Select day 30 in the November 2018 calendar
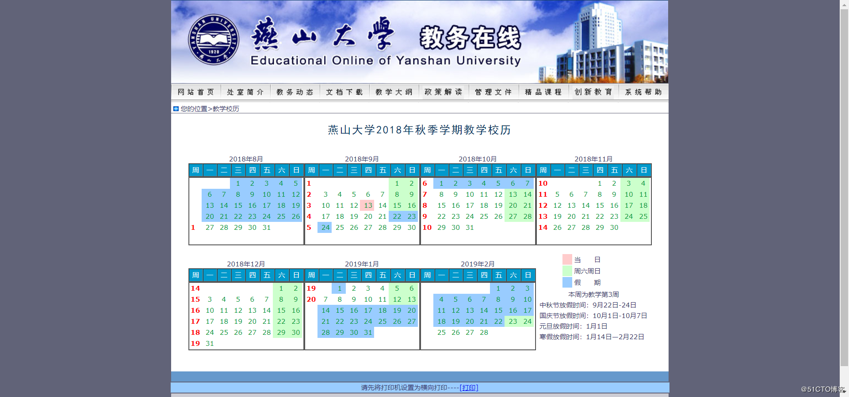 [x=613, y=227]
